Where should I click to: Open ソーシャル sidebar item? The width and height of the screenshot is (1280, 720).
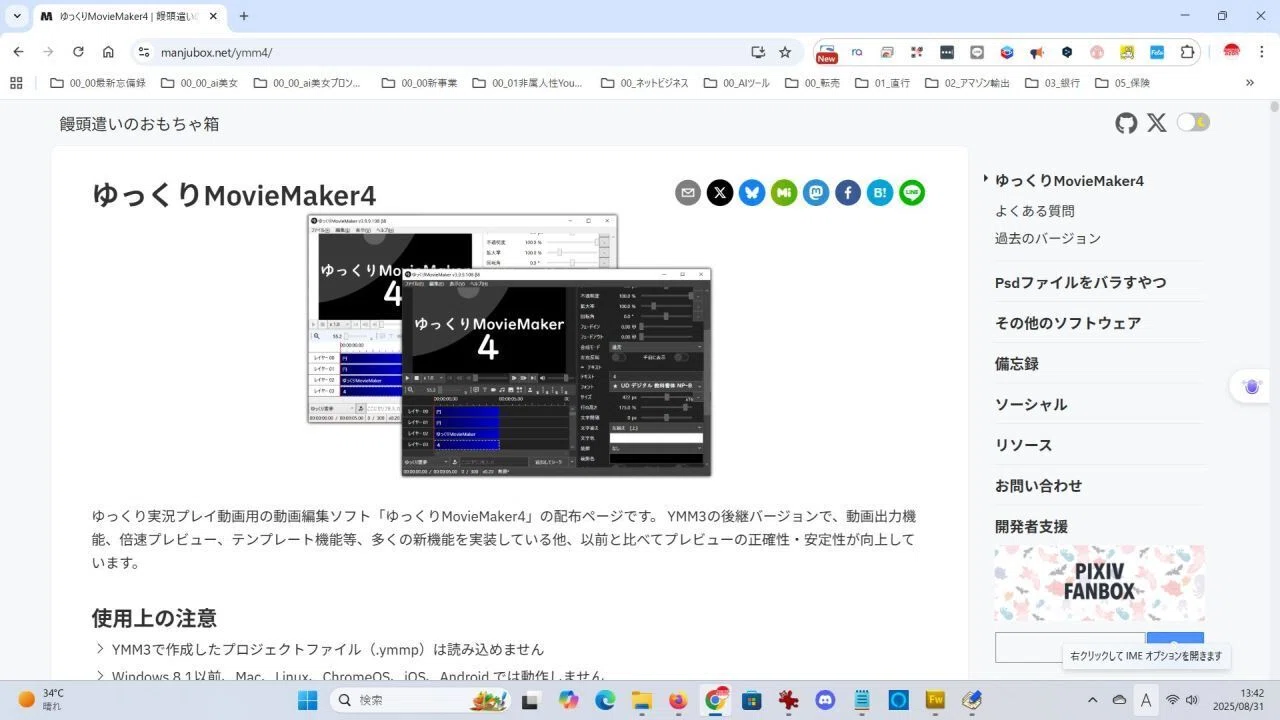point(1031,404)
